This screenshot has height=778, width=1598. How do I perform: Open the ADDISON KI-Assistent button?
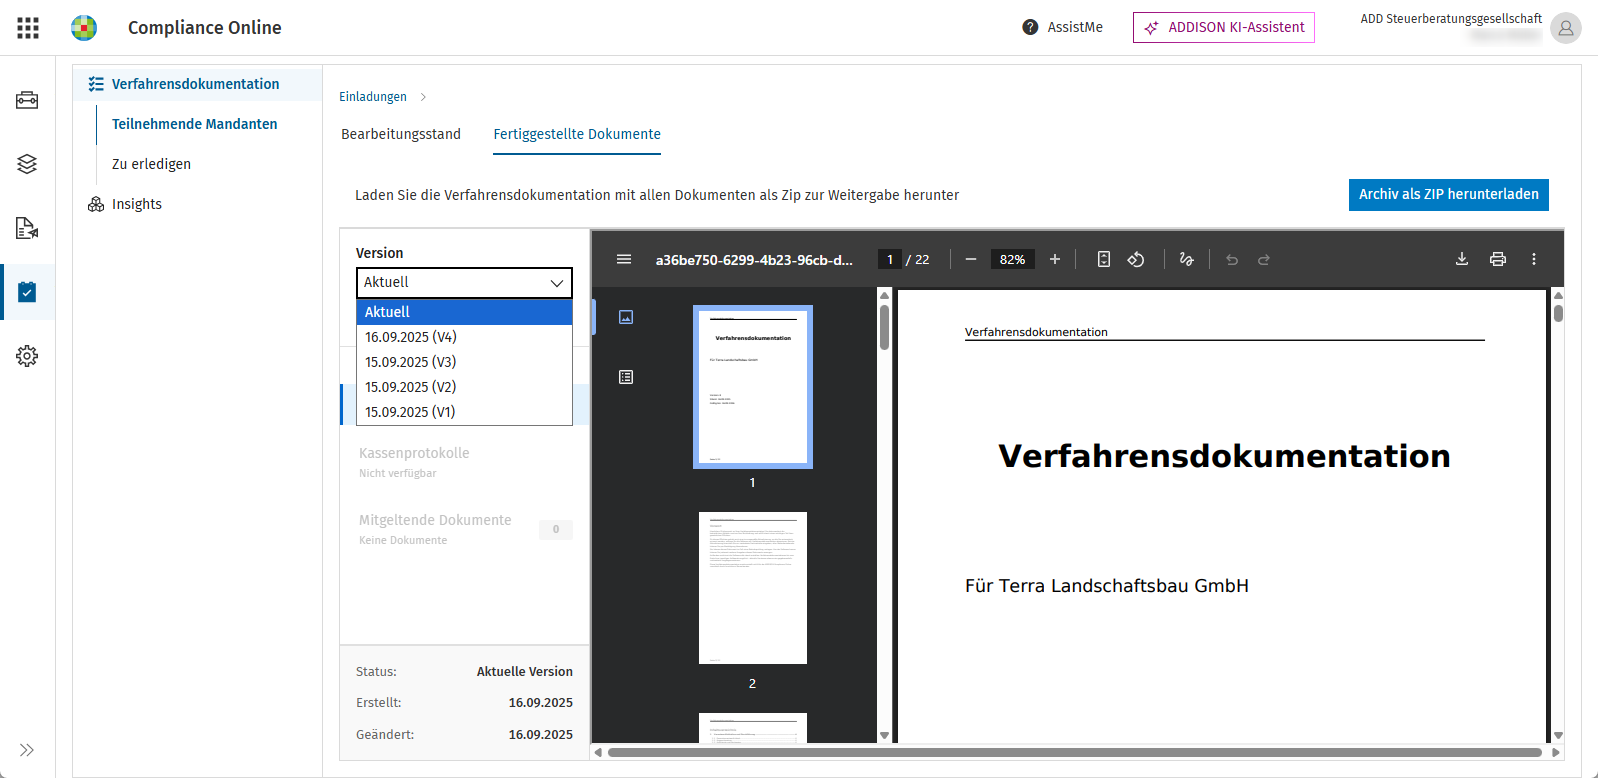click(1224, 28)
